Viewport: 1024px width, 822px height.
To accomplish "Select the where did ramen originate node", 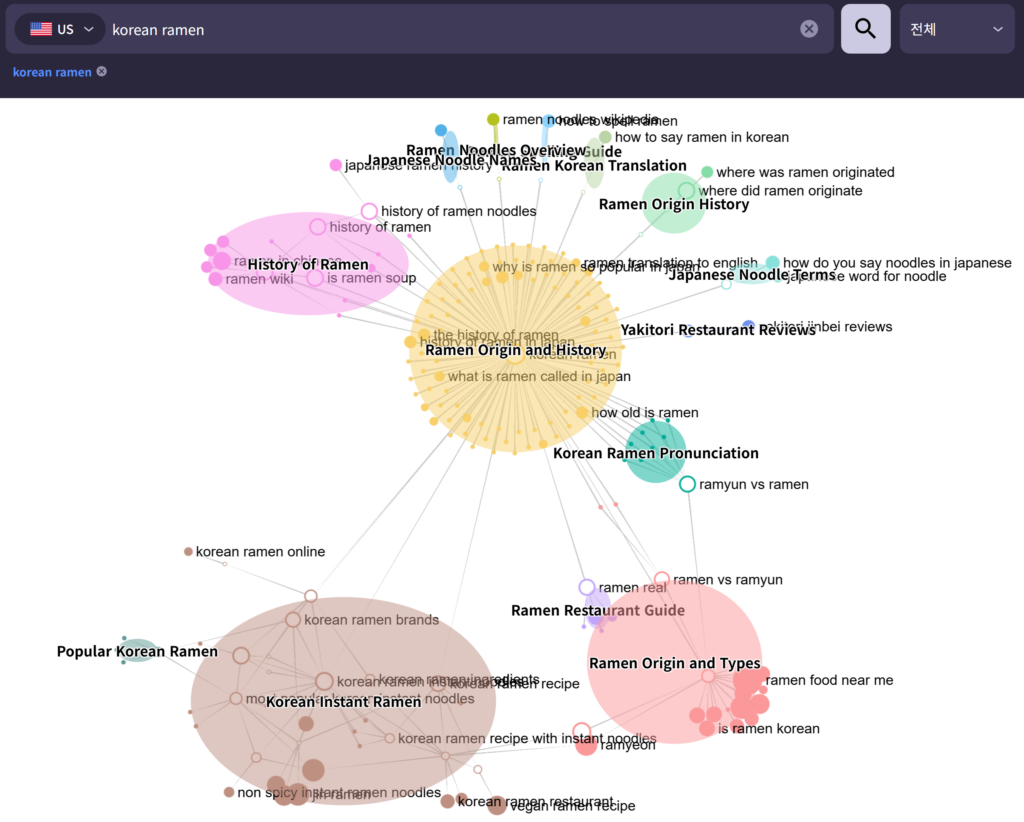I will click(x=686, y=190).
